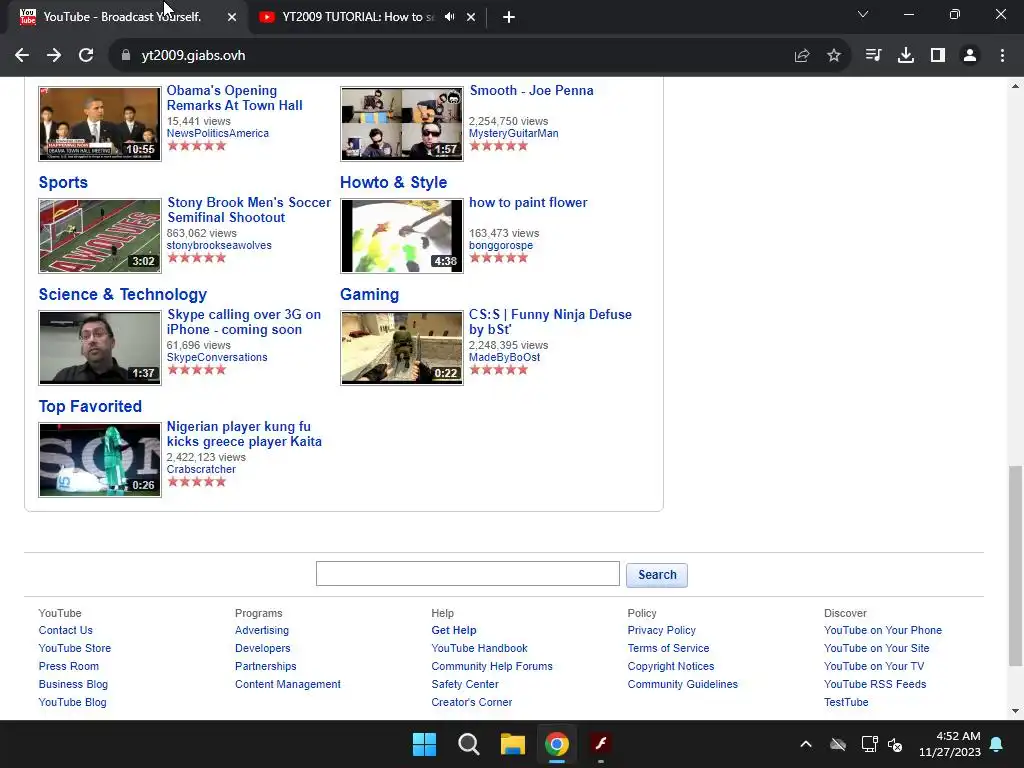The image size is (1024, 768).
Task: Toggle the browser side panel icon
Action: [x=938, y=56]
